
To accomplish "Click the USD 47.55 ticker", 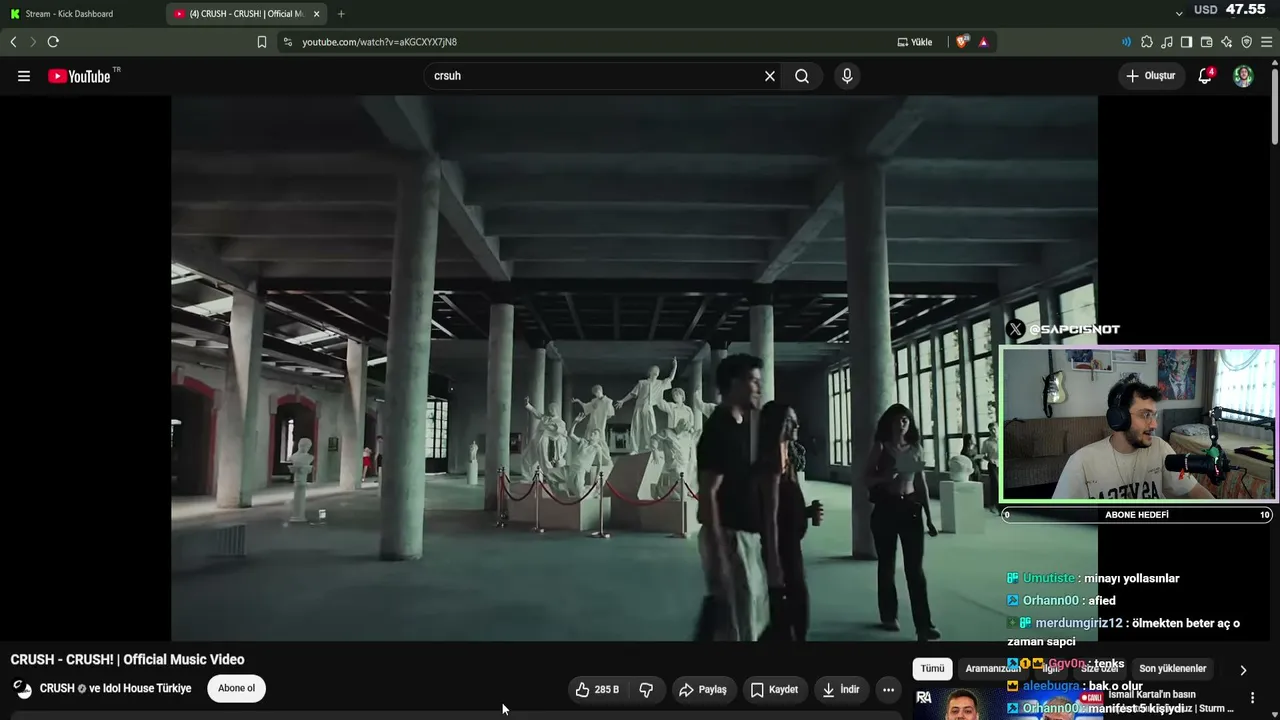I will (1229, 10).
